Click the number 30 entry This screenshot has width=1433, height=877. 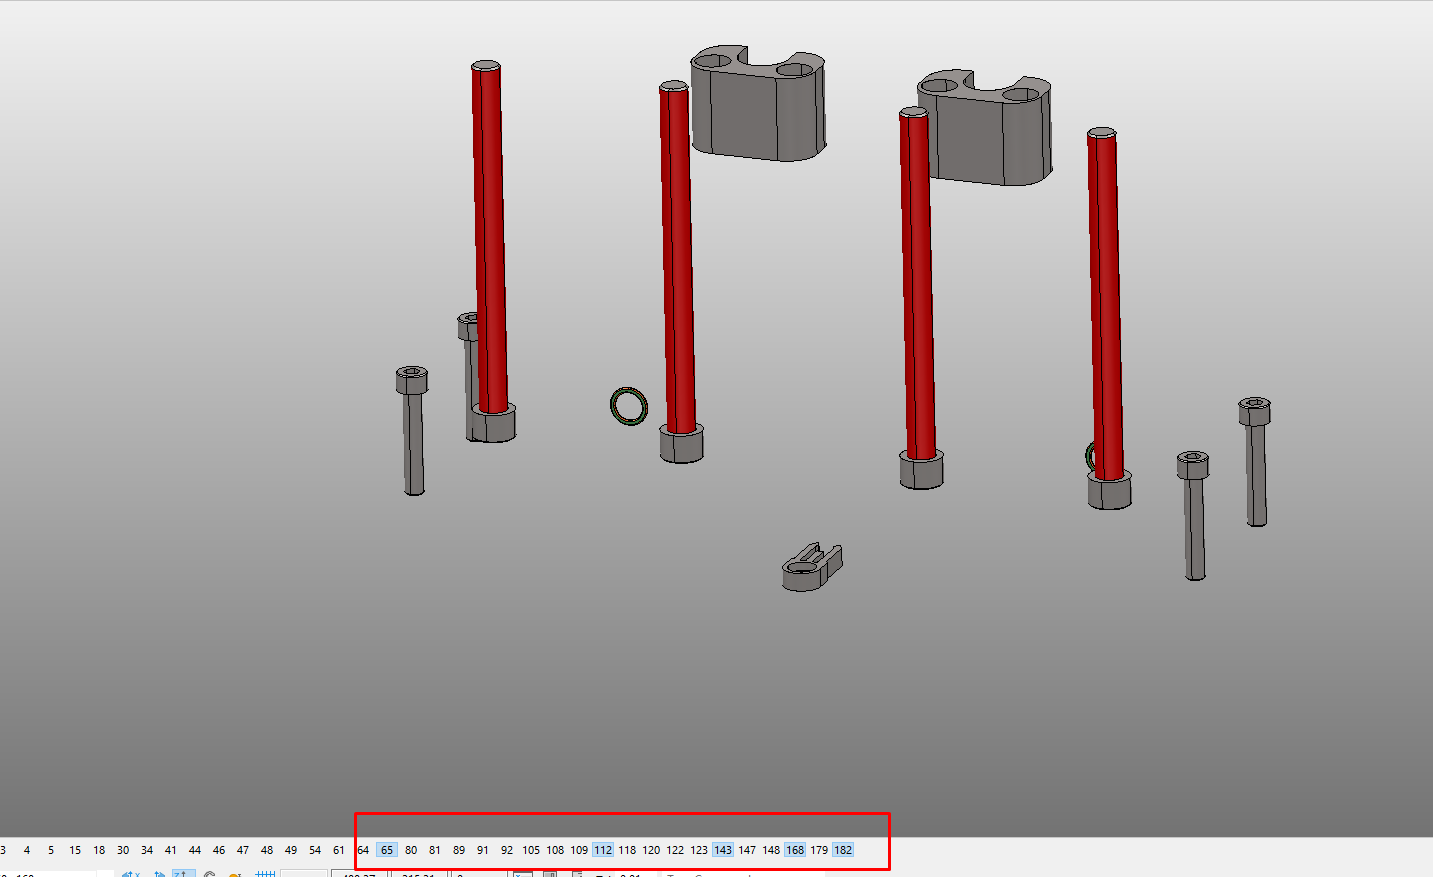[123, 849]
